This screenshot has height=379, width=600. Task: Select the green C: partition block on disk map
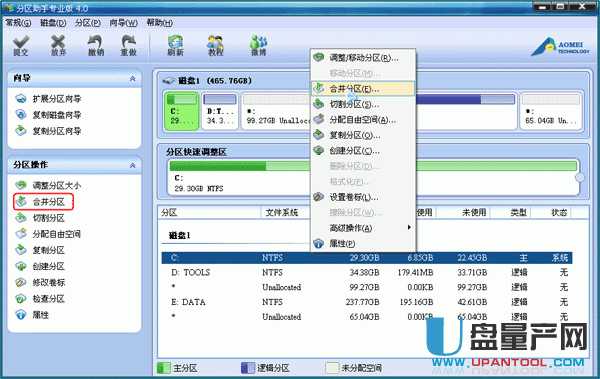click(182, 111)
